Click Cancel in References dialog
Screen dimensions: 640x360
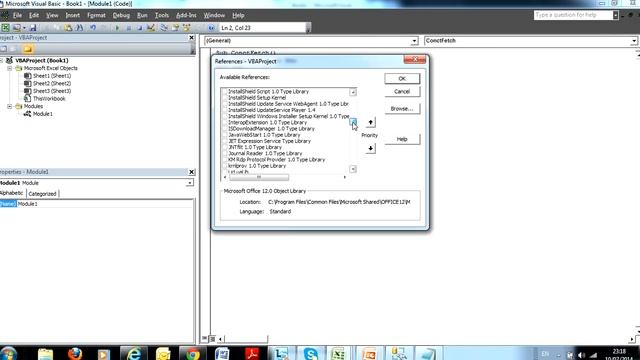402,91
